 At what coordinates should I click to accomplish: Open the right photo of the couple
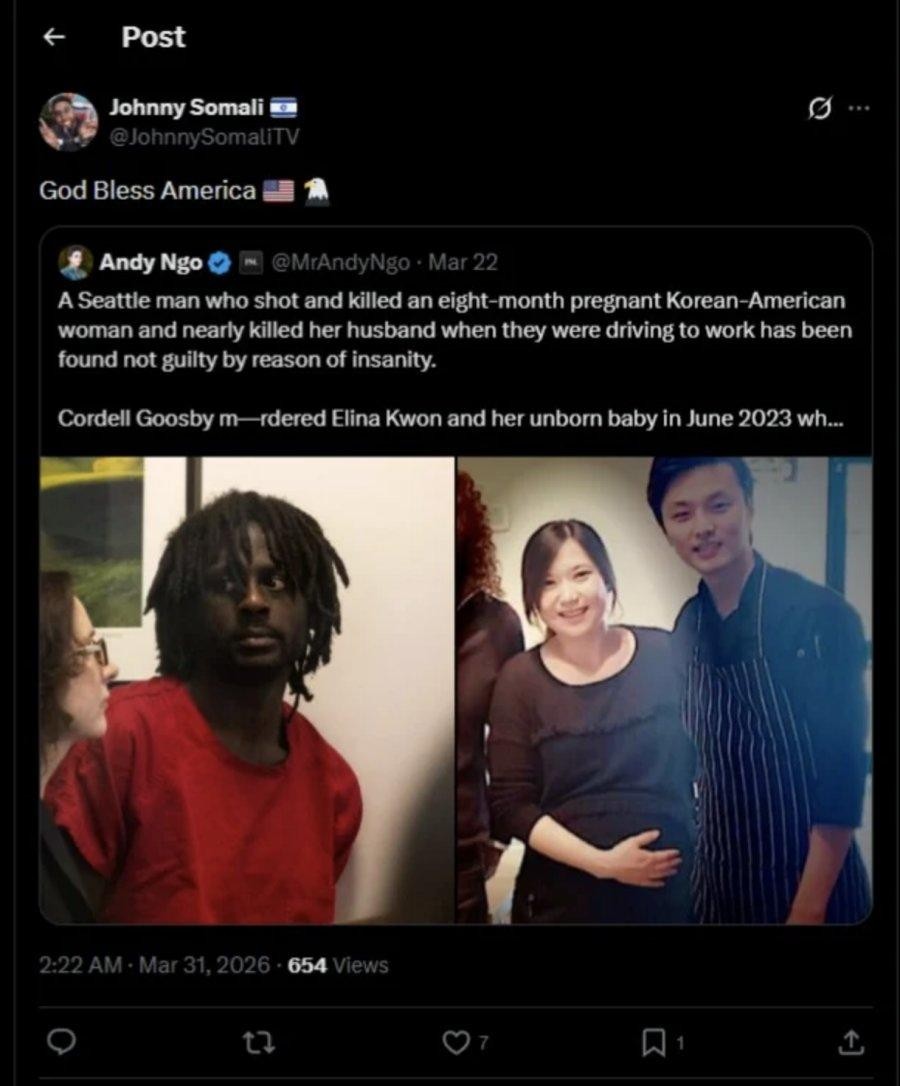coord(664,690)
